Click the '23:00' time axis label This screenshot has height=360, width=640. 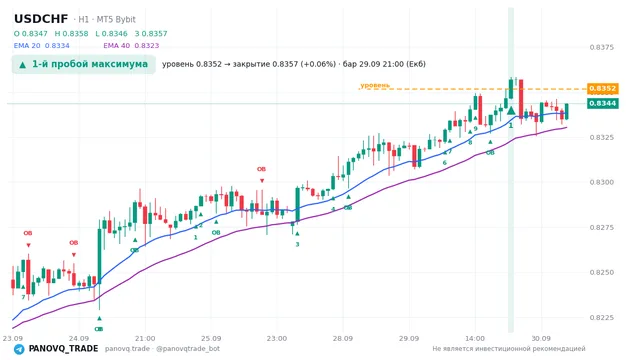point(277,338)
